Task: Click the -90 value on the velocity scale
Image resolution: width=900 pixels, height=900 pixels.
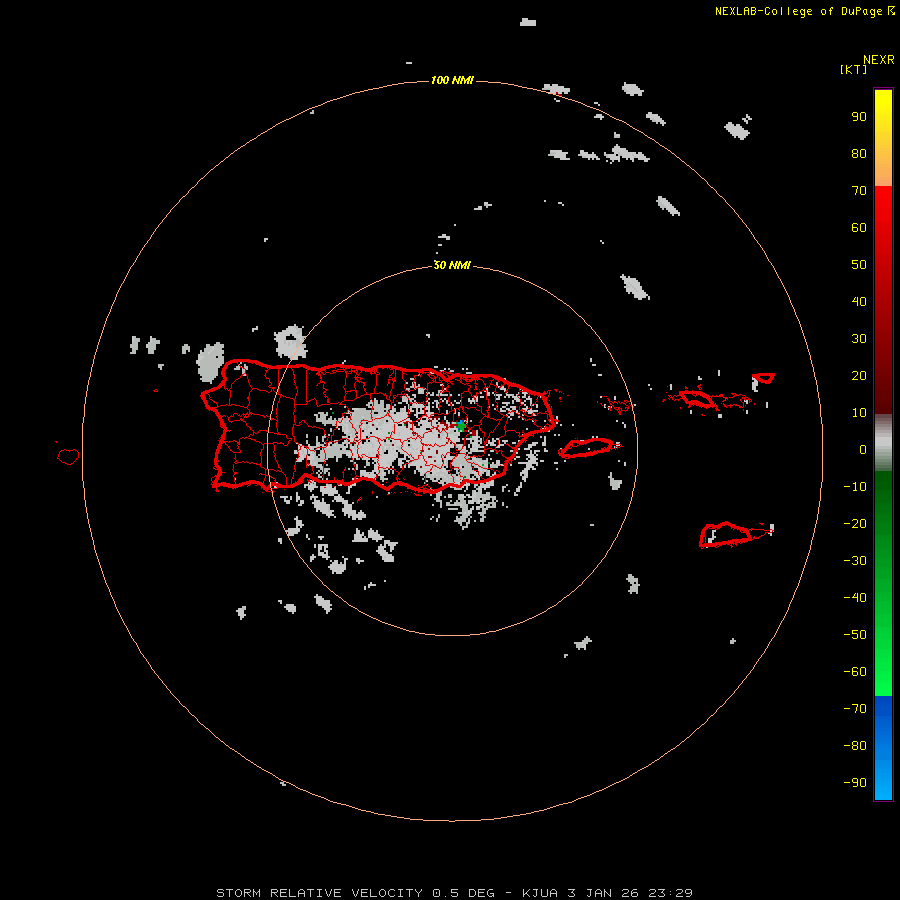Action: (x=855, y=783)
